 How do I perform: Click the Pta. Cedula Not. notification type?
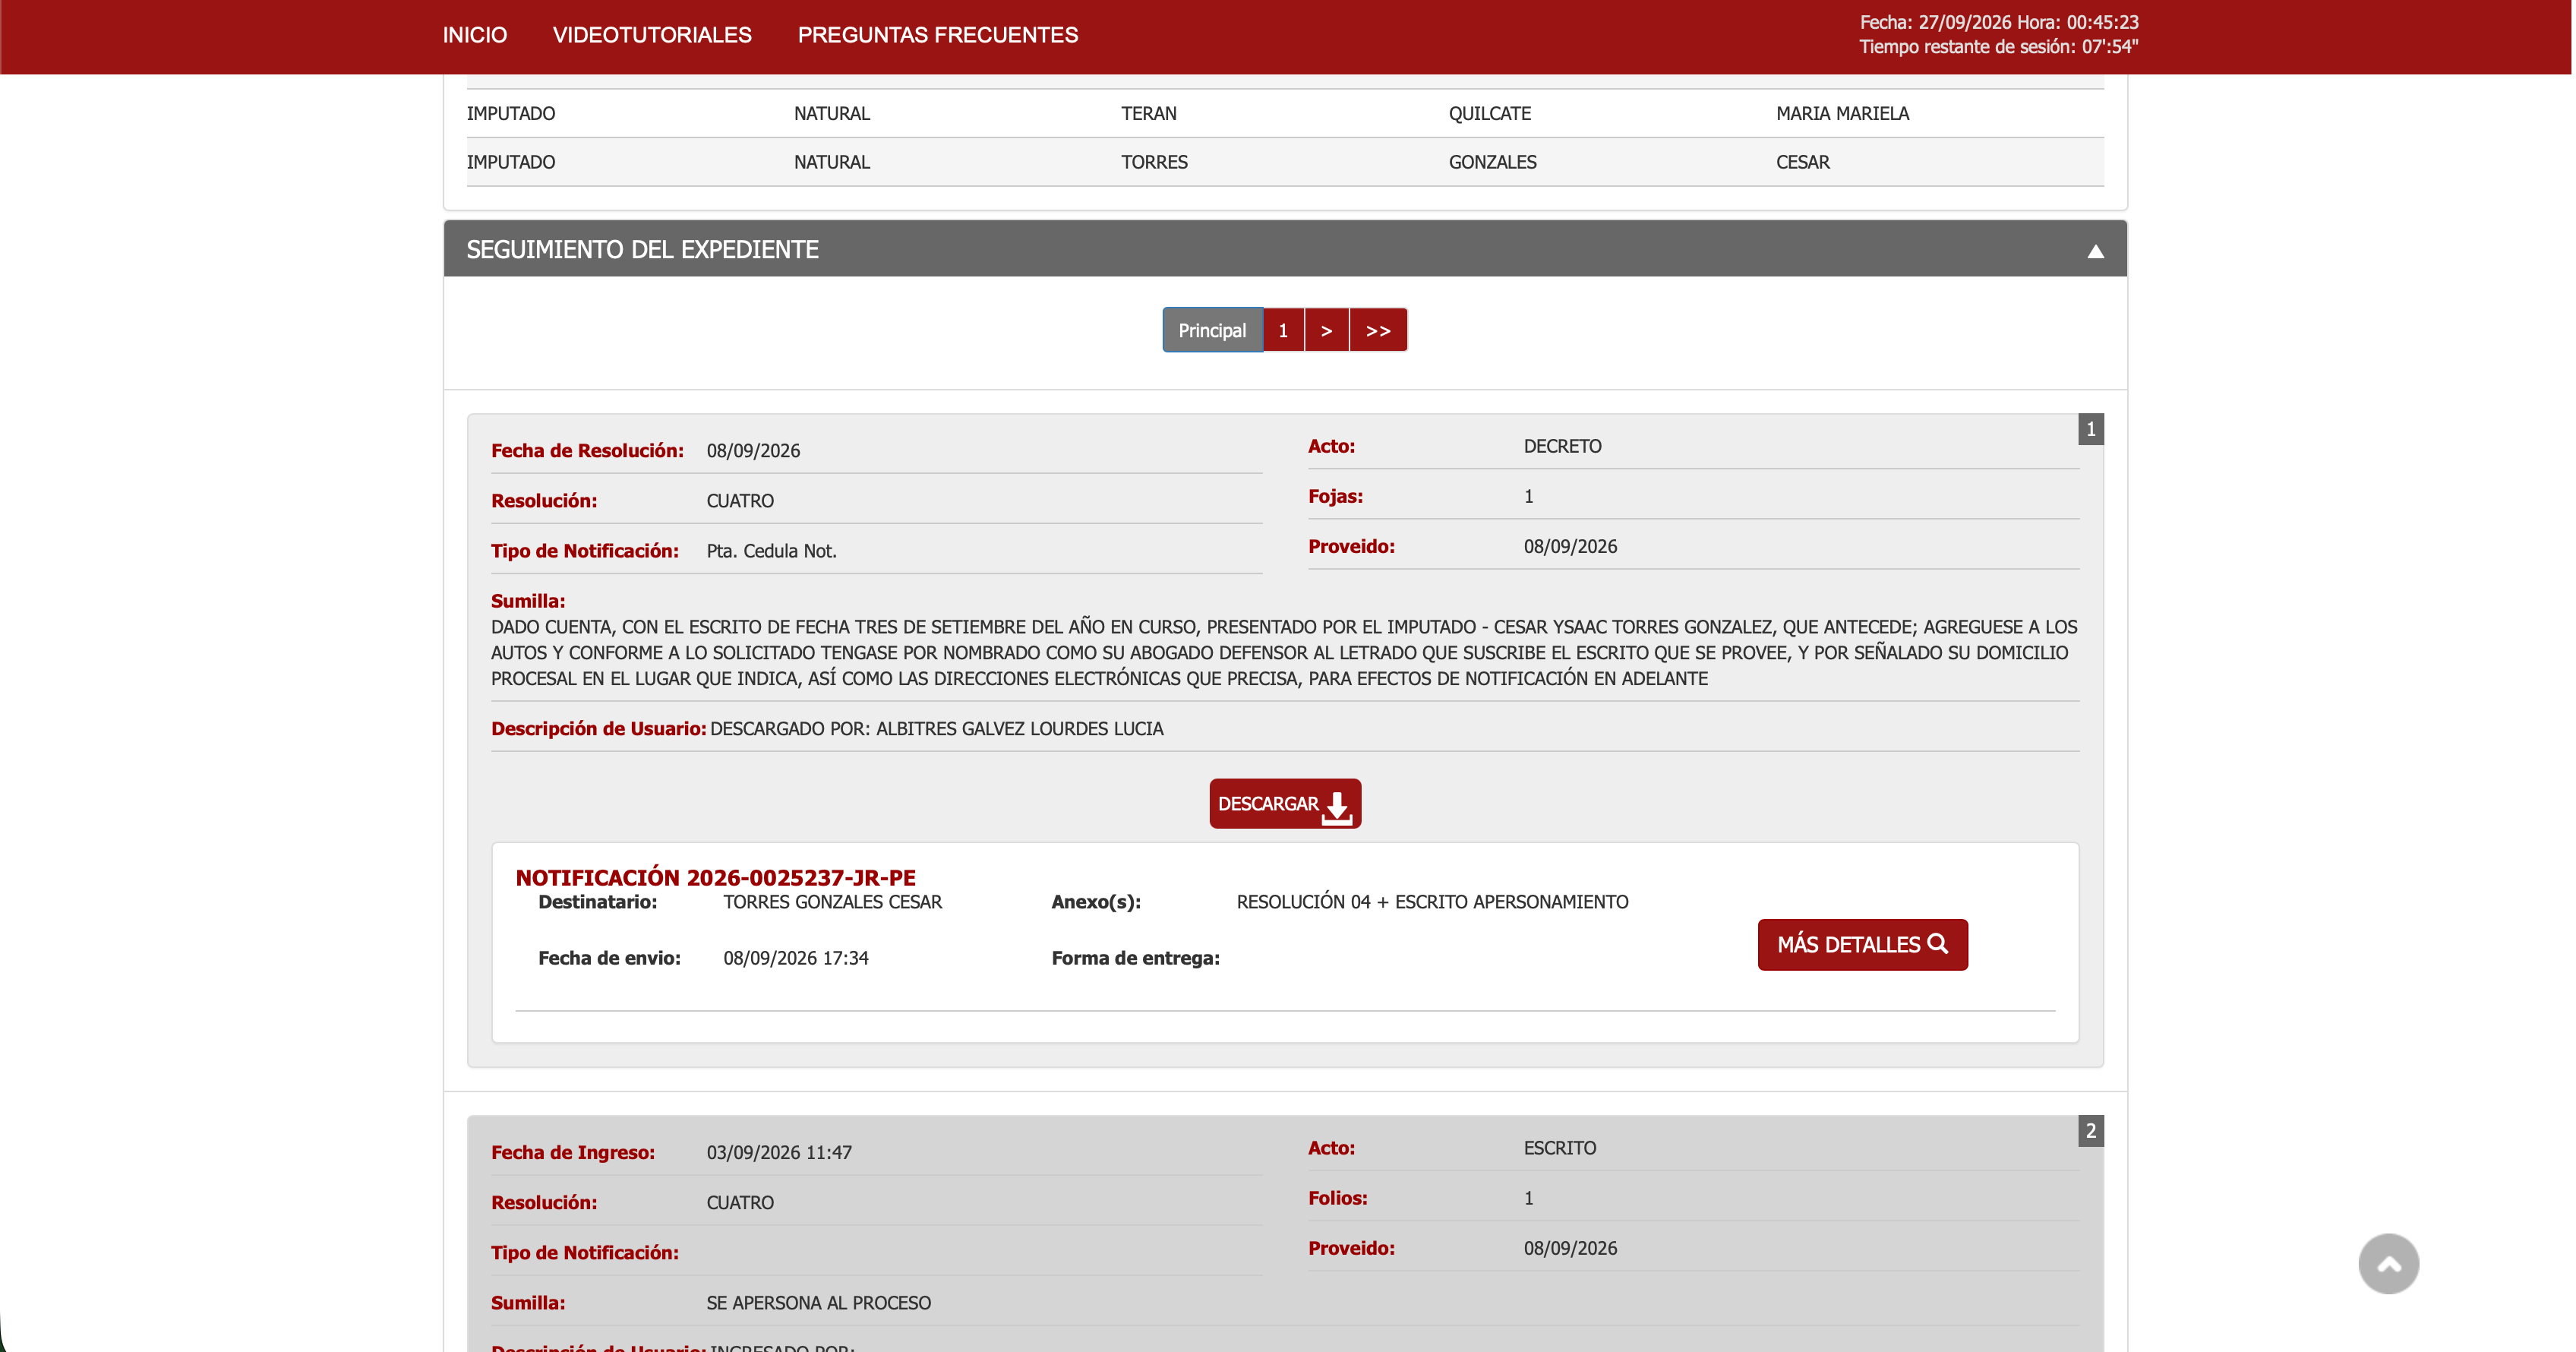click(x=771, y=551)
